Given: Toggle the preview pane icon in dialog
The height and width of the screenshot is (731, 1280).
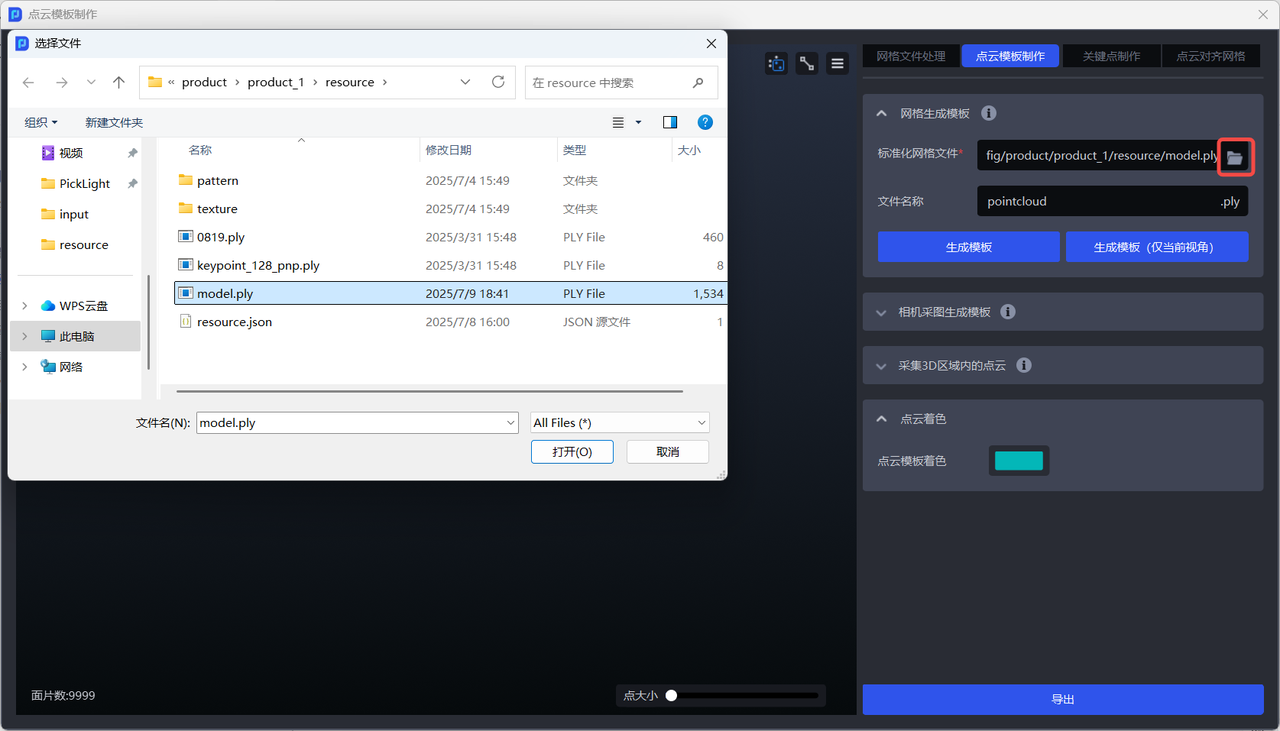Looking at the screenshot, I should point(670,122).
